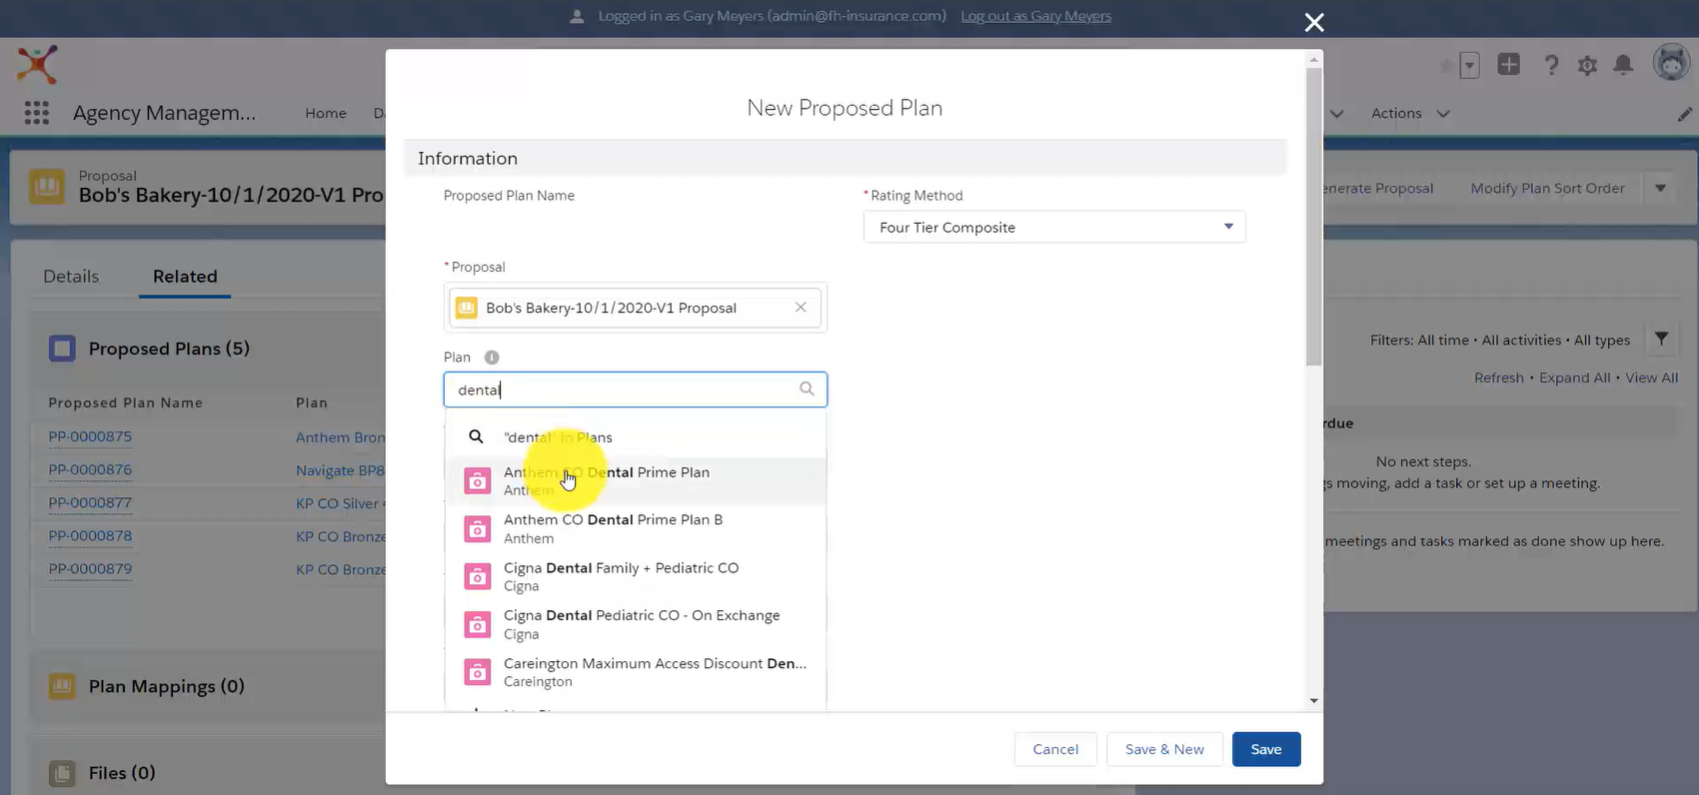Click Expand All activity link

tap(1574, 377)
